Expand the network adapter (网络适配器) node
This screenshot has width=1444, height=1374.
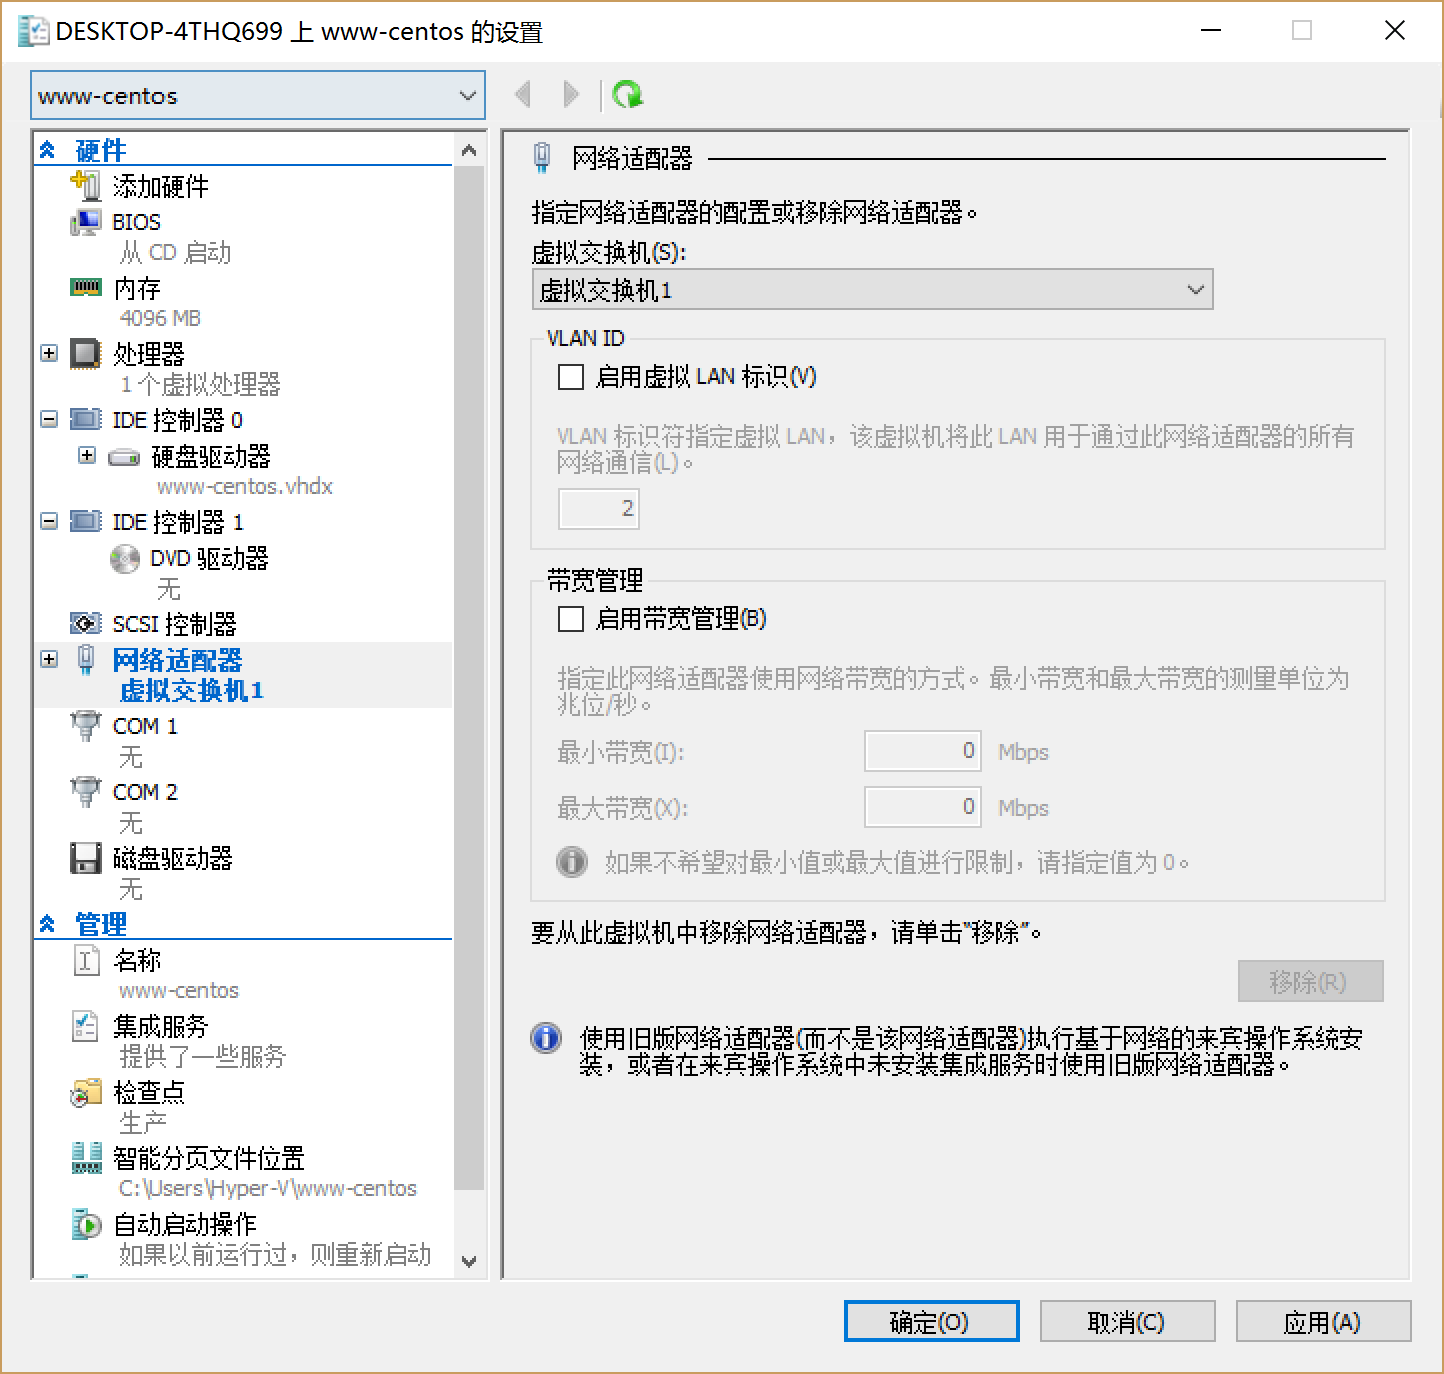click(49, 659)
